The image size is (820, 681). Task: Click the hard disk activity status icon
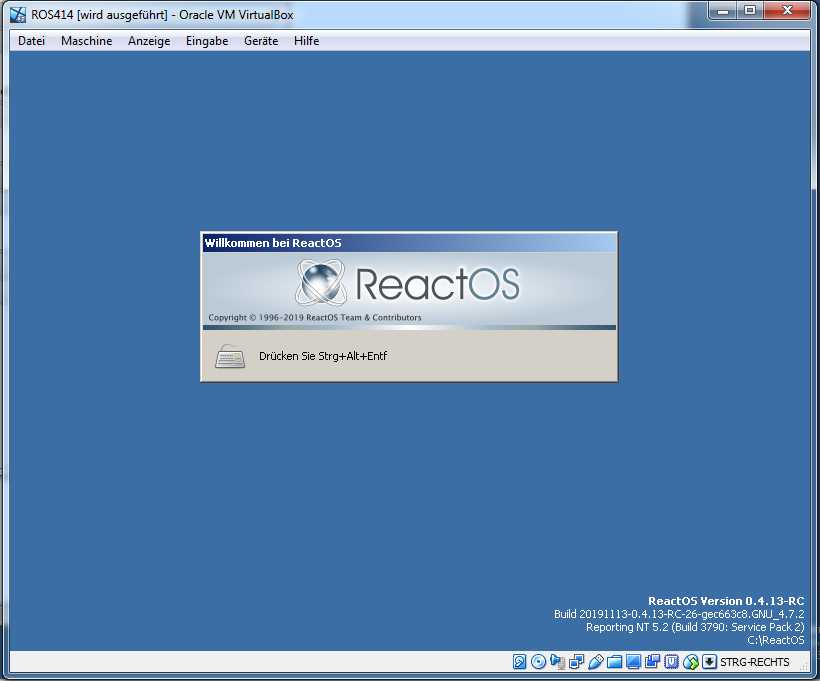tap(519, 662)
